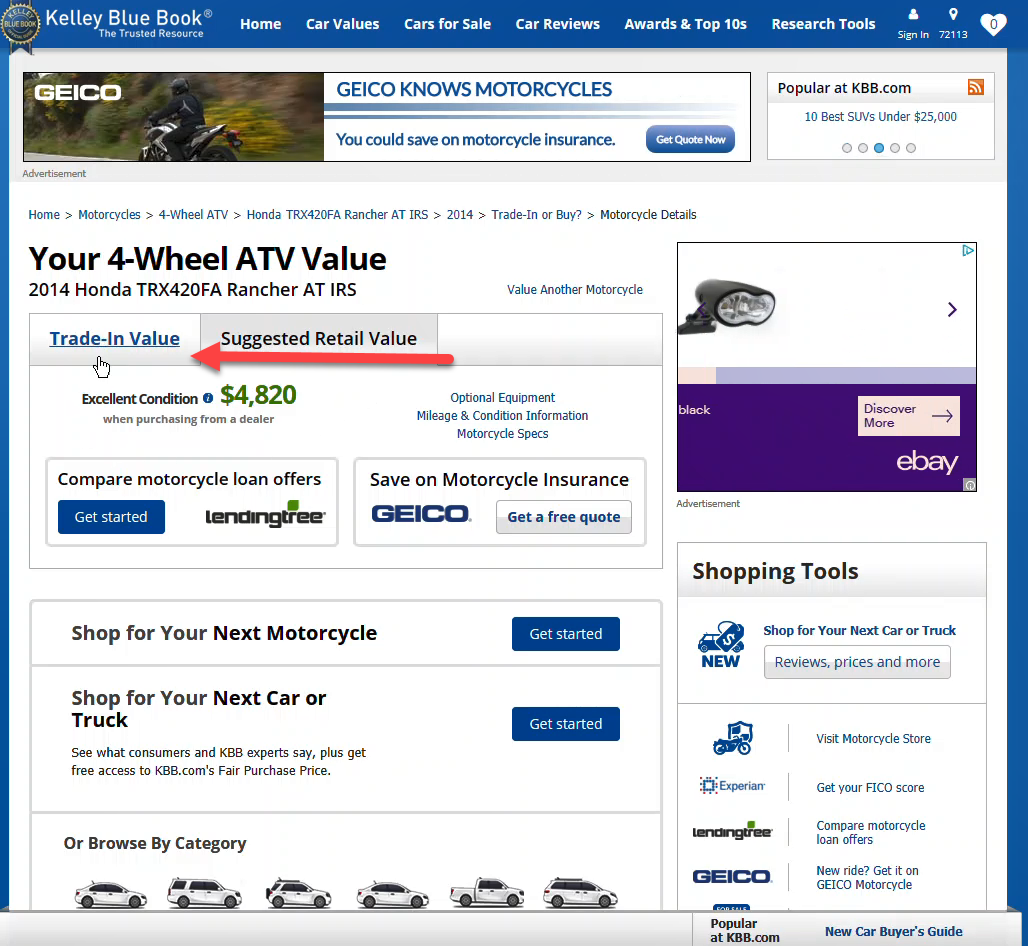Open the Research Tools menu
The image size is (1028, 946).
tap(823, 24)
